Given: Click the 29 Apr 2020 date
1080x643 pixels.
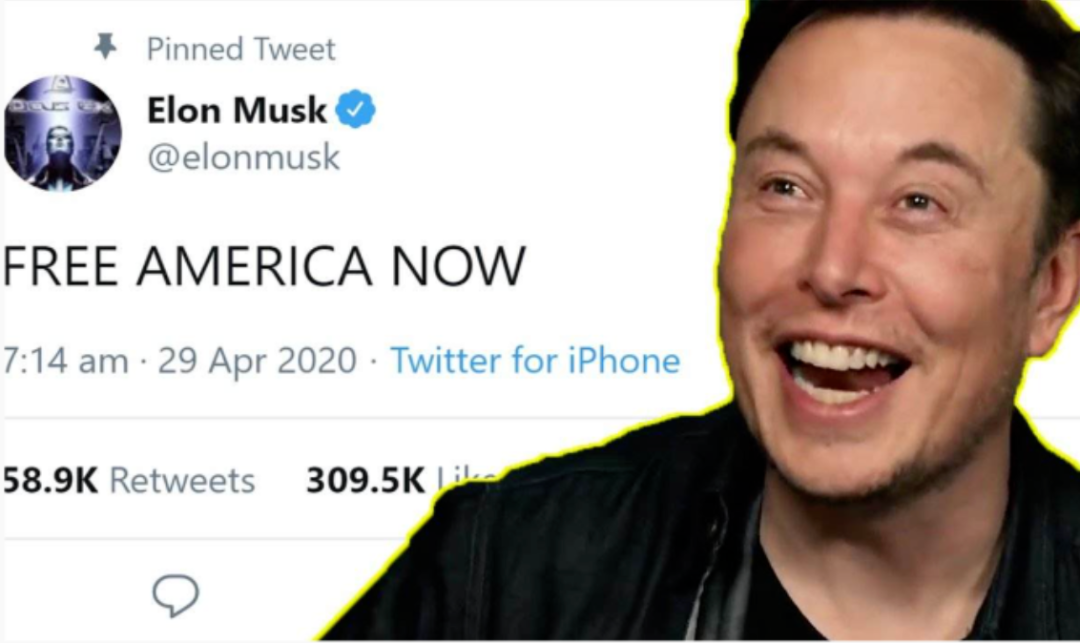Looking at the screenshot, I should [257, 361].
